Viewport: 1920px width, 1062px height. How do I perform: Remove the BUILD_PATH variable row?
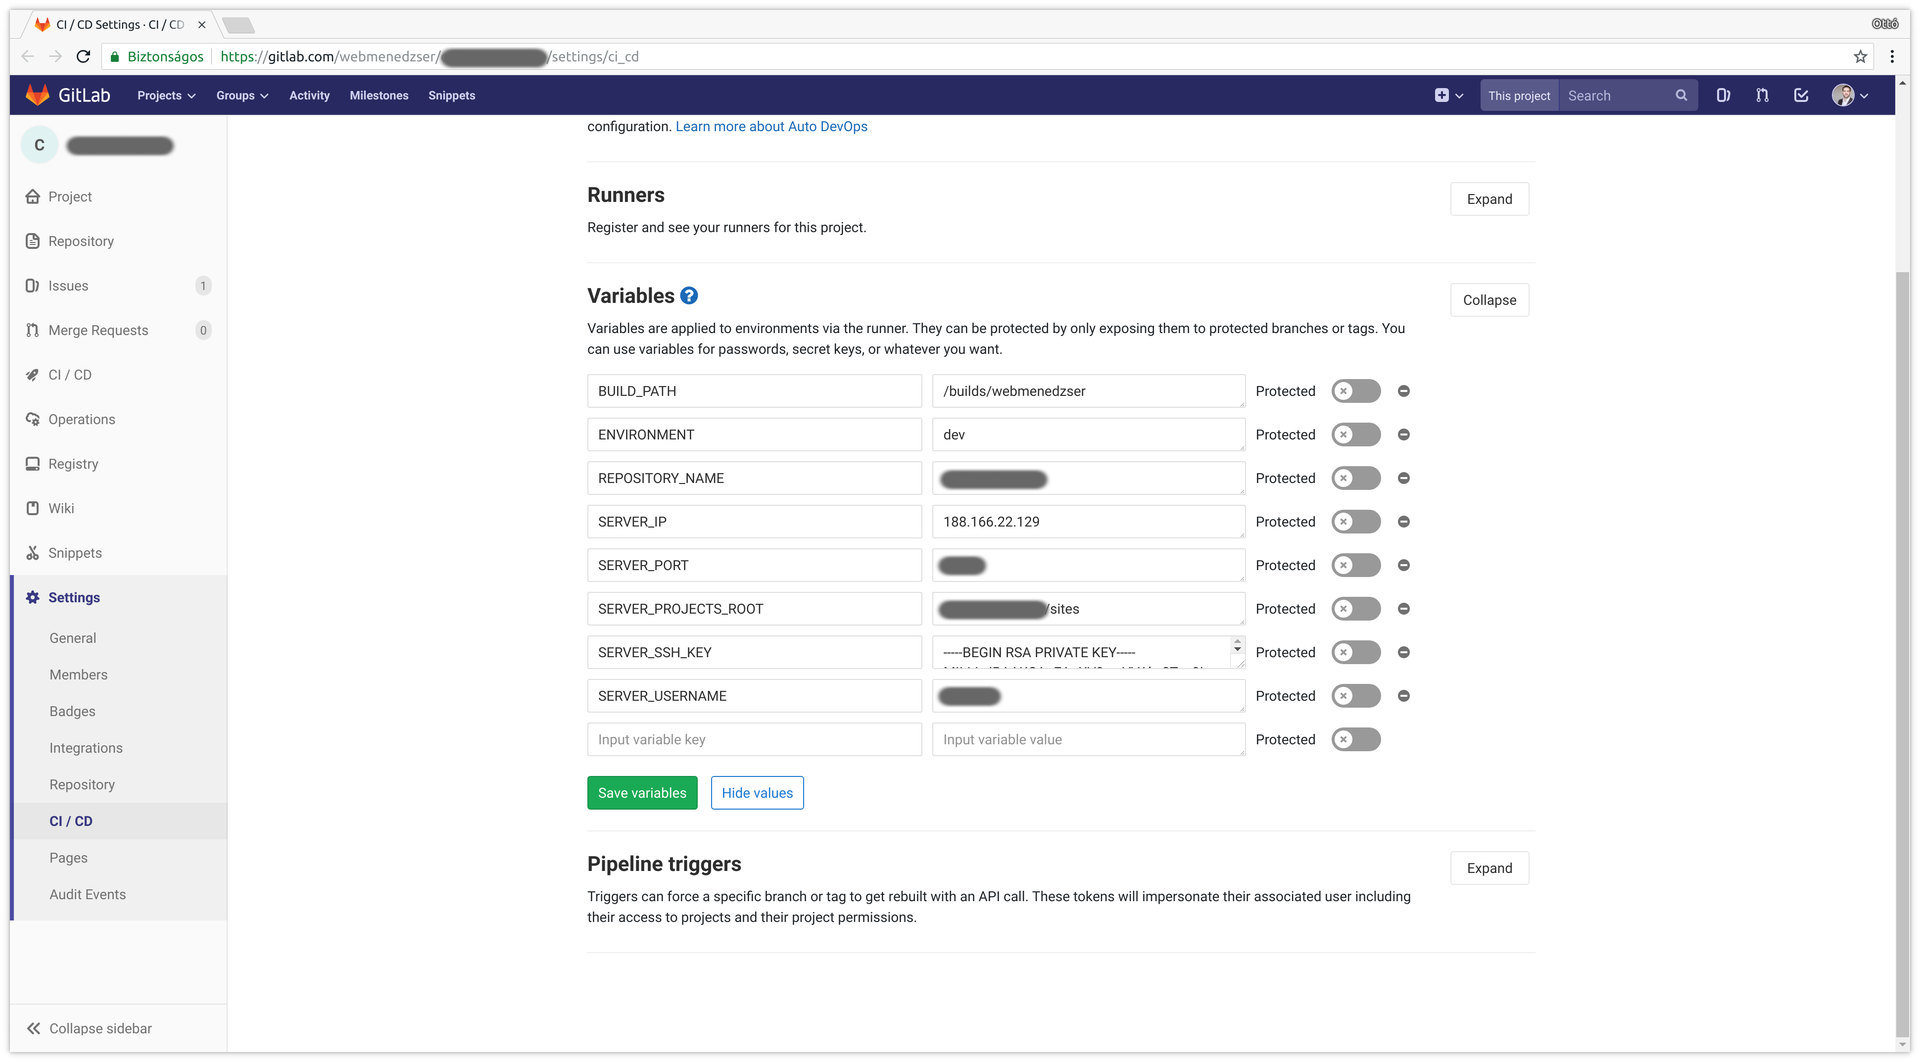coord(1404,391)
